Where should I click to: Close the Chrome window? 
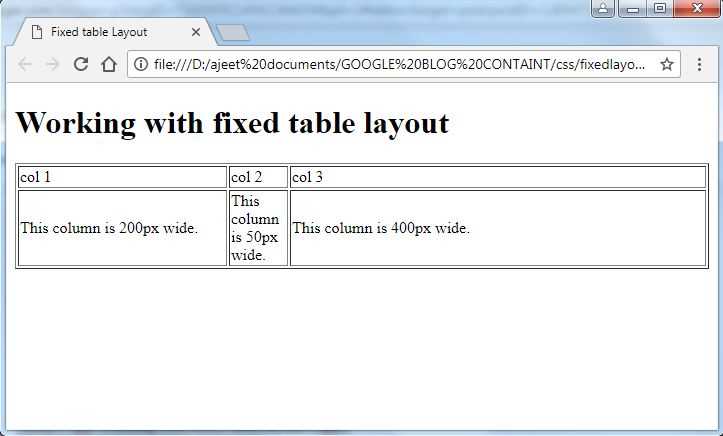[x=698, y=8]
